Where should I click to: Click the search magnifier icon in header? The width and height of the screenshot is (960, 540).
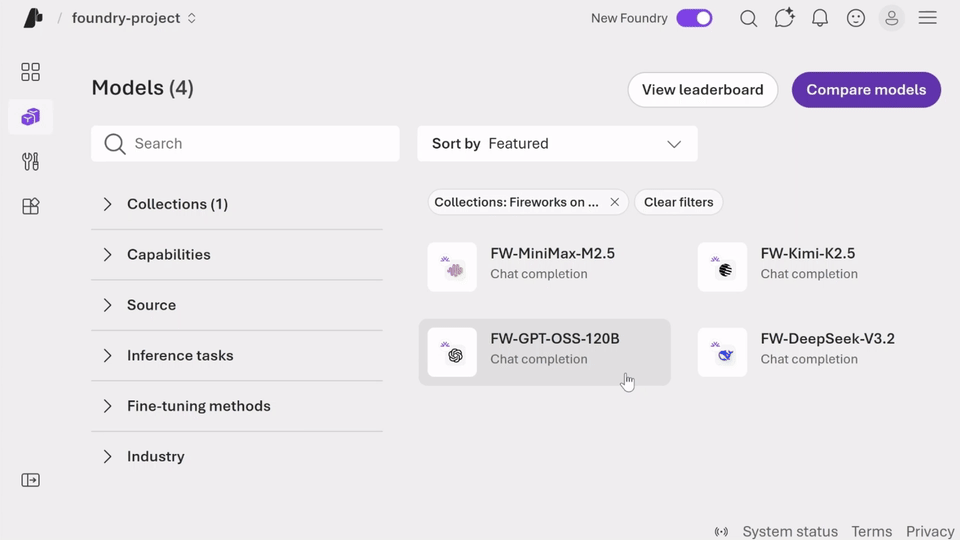tap(748, 18)
